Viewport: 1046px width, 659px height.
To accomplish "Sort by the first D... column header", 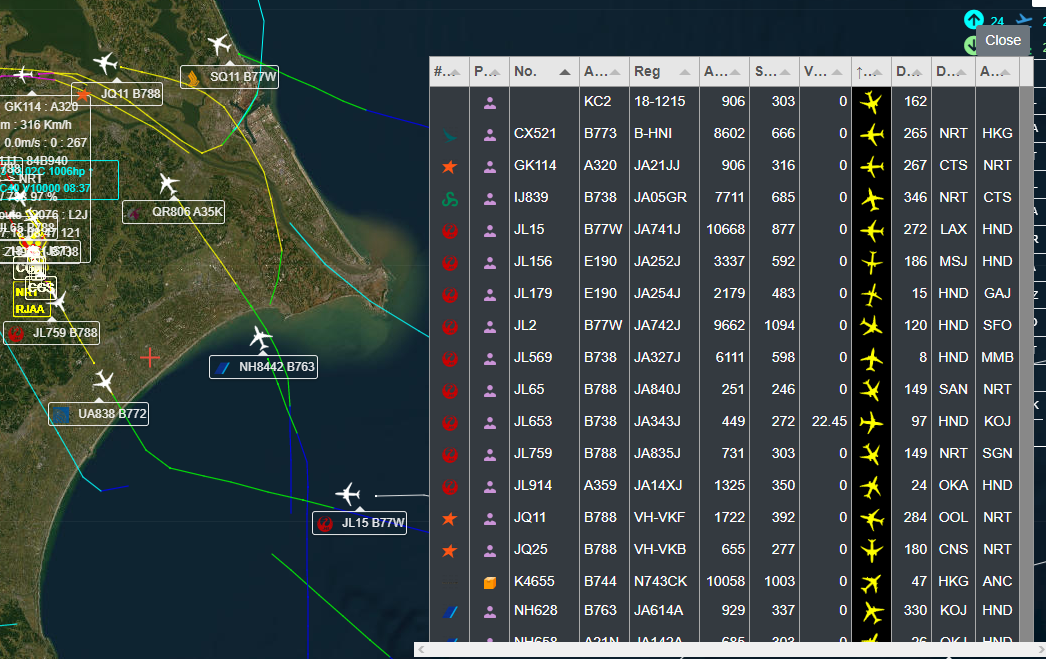I will click(x=911, y=71).
